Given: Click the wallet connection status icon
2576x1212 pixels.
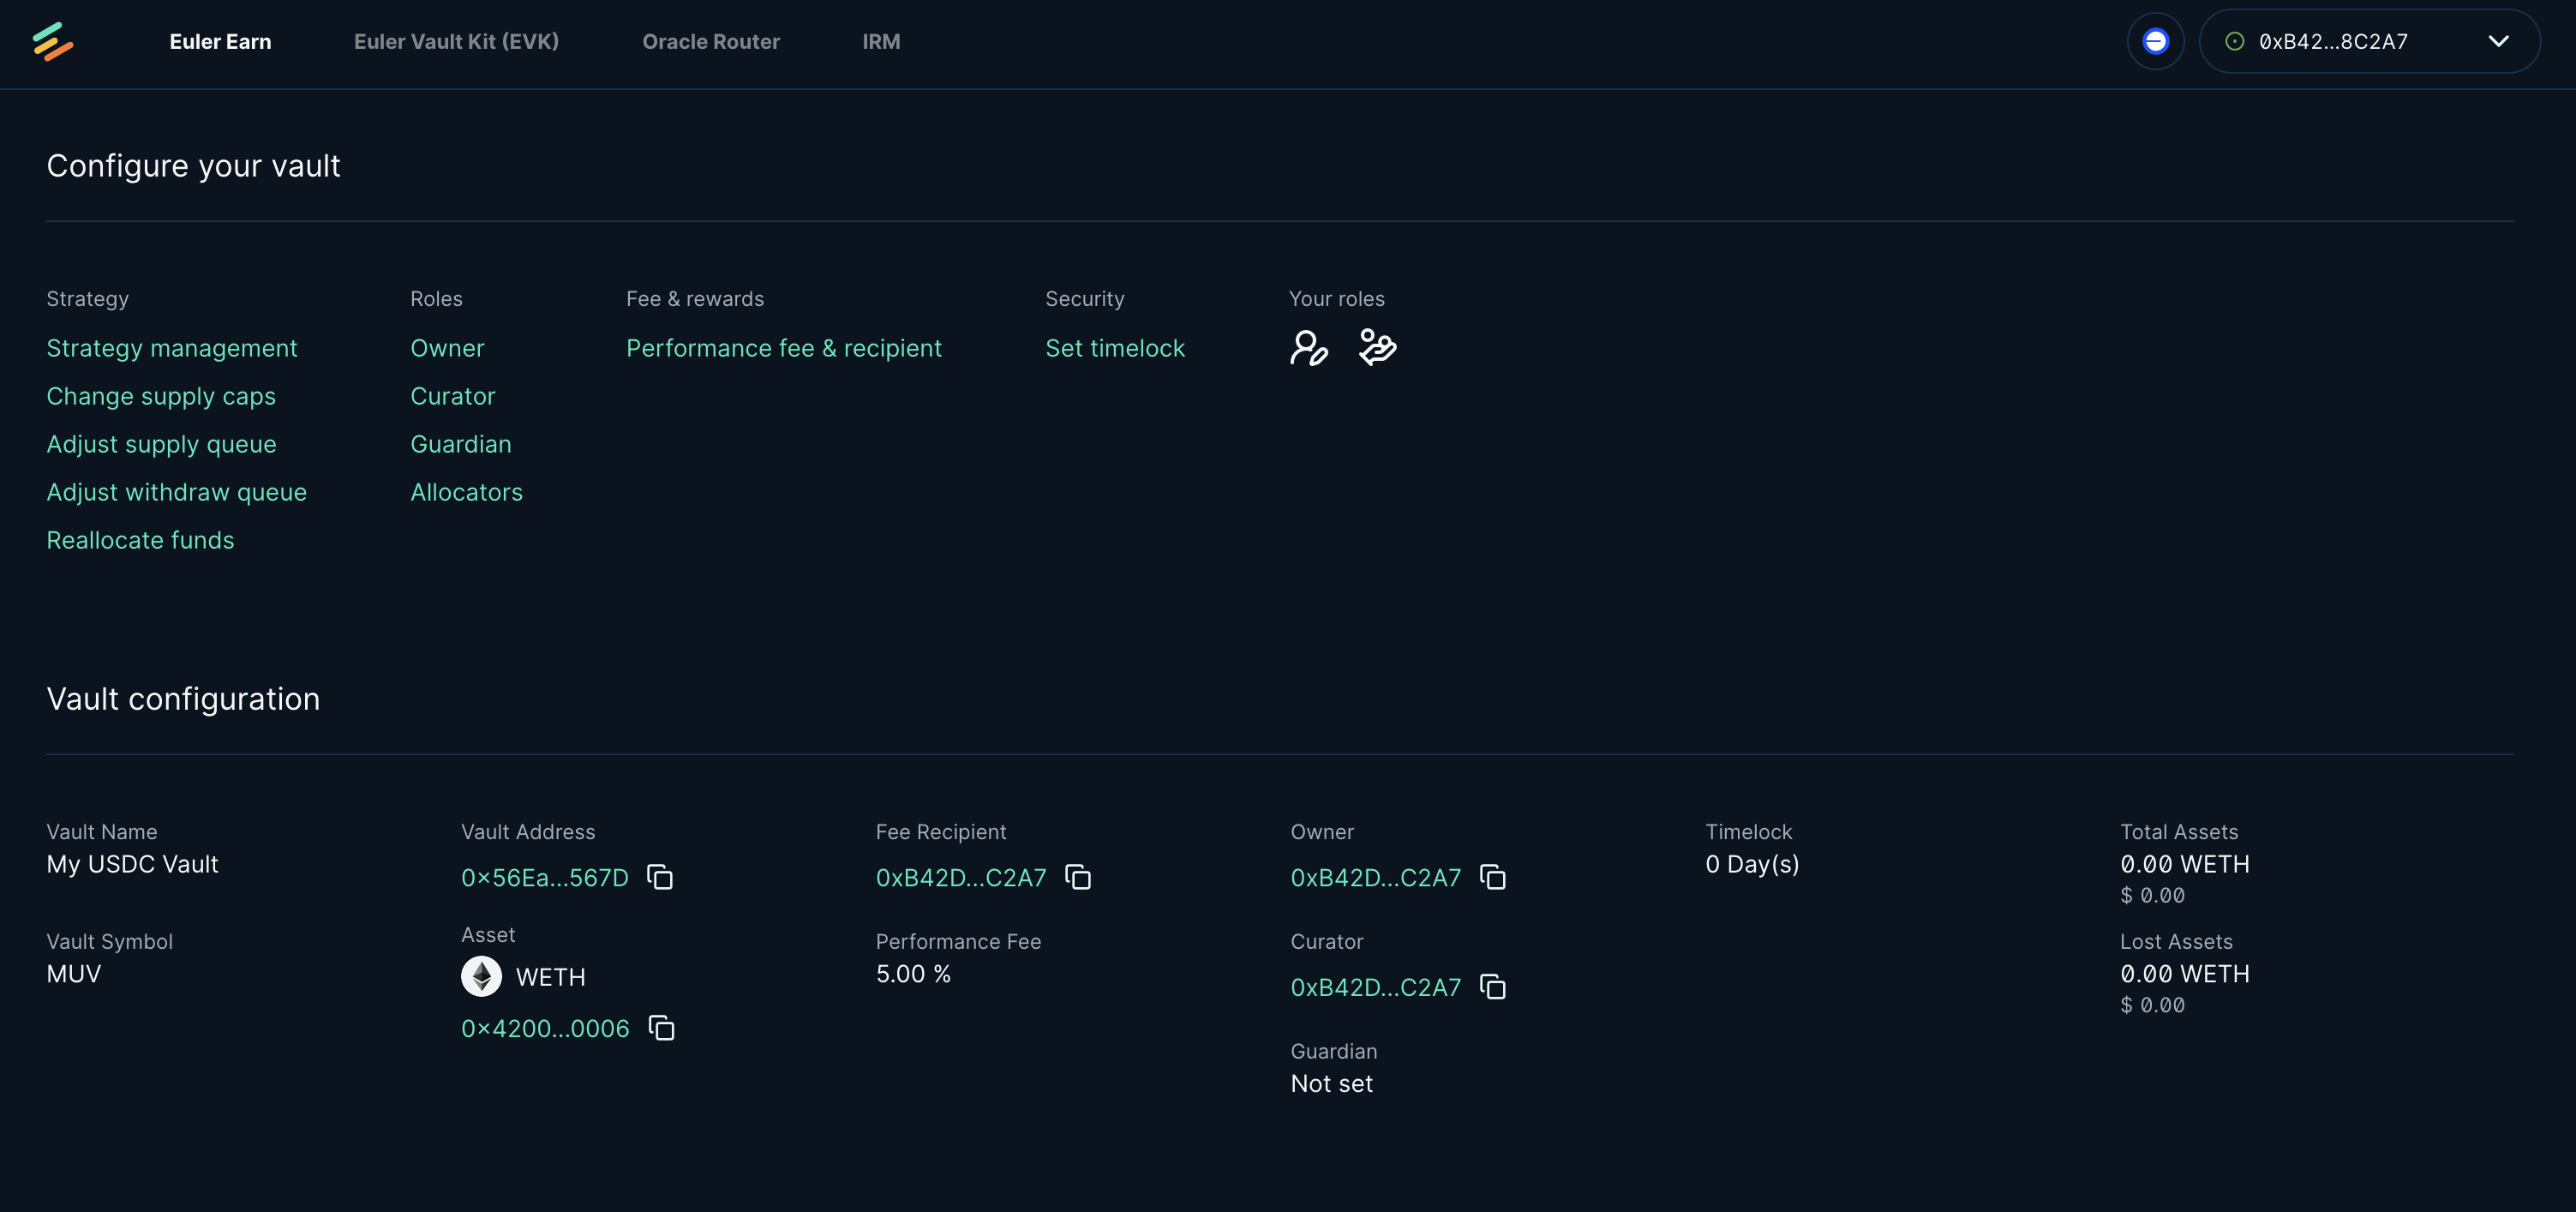Looking at the screenshot, I should 2234,41.
